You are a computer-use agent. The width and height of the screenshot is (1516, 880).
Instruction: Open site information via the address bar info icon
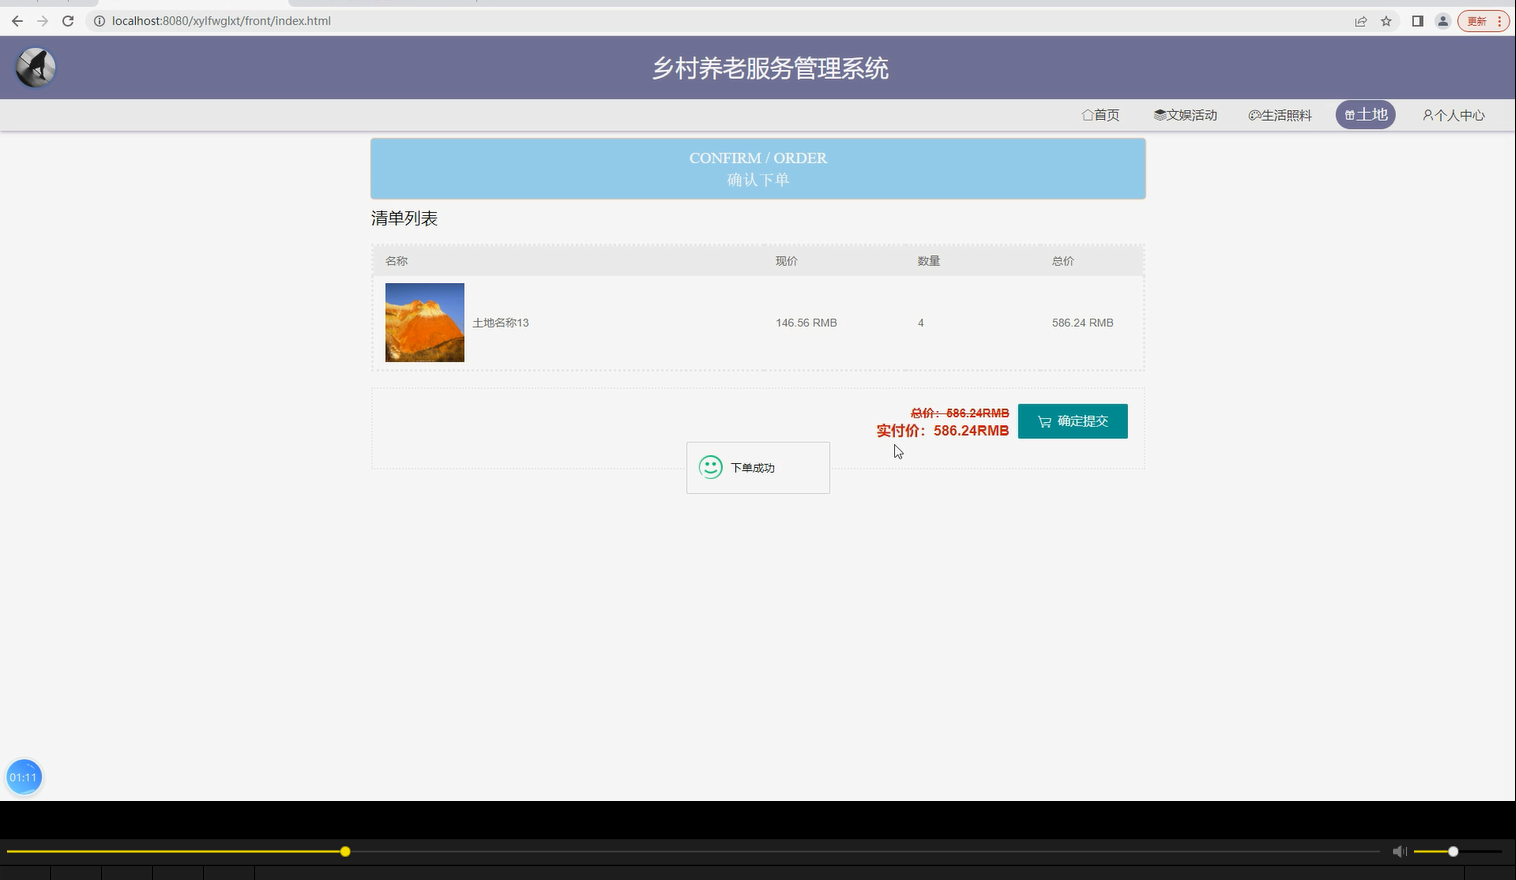(99, 20)
